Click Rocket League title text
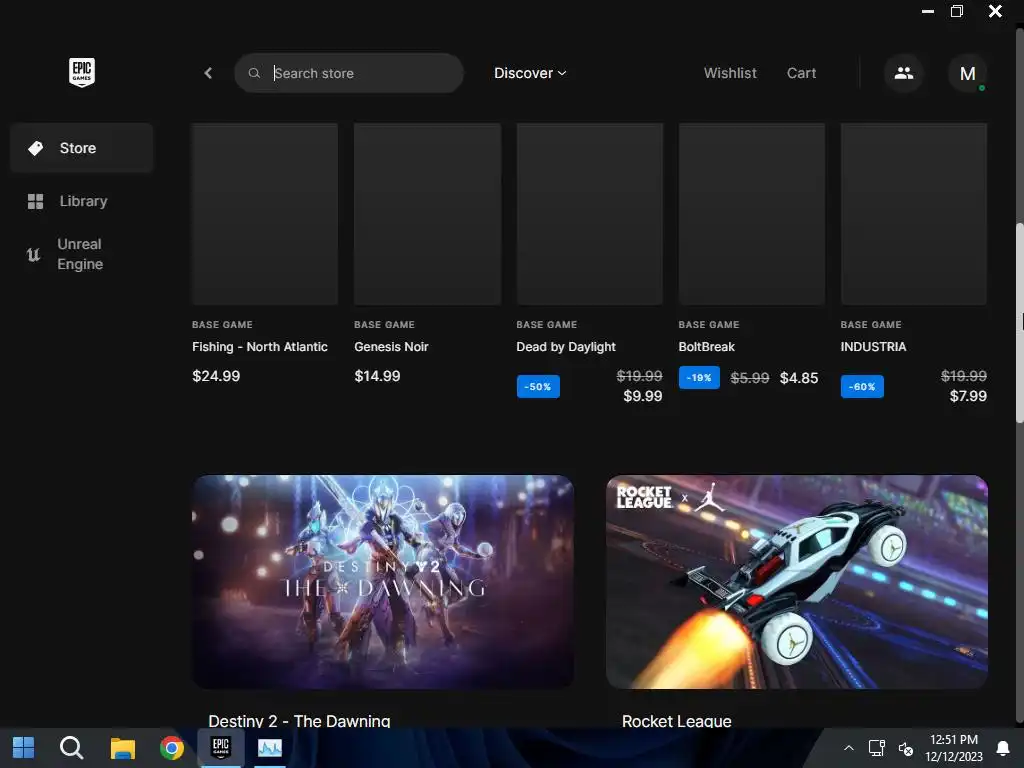The width and height of the screenshot is (1024, 768). pos(677,721)
